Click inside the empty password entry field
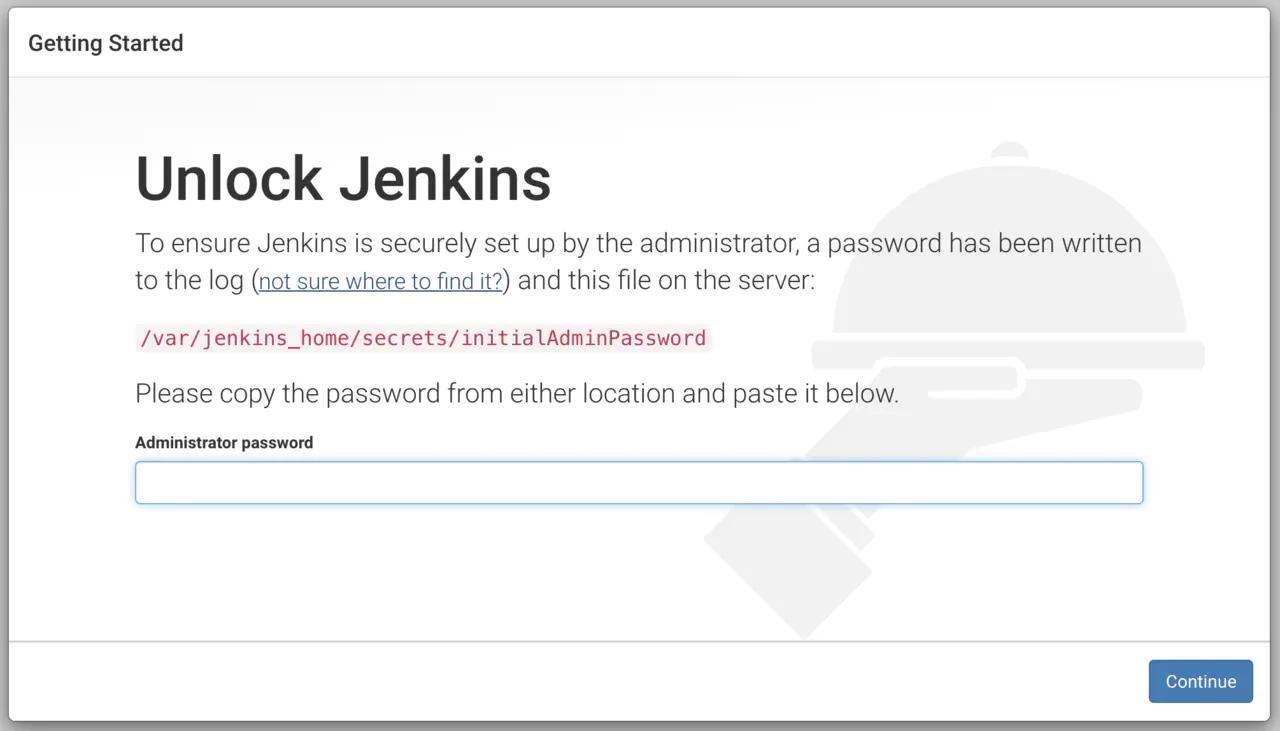Screen dimensions: 1280x731 [x=639, y=482]
